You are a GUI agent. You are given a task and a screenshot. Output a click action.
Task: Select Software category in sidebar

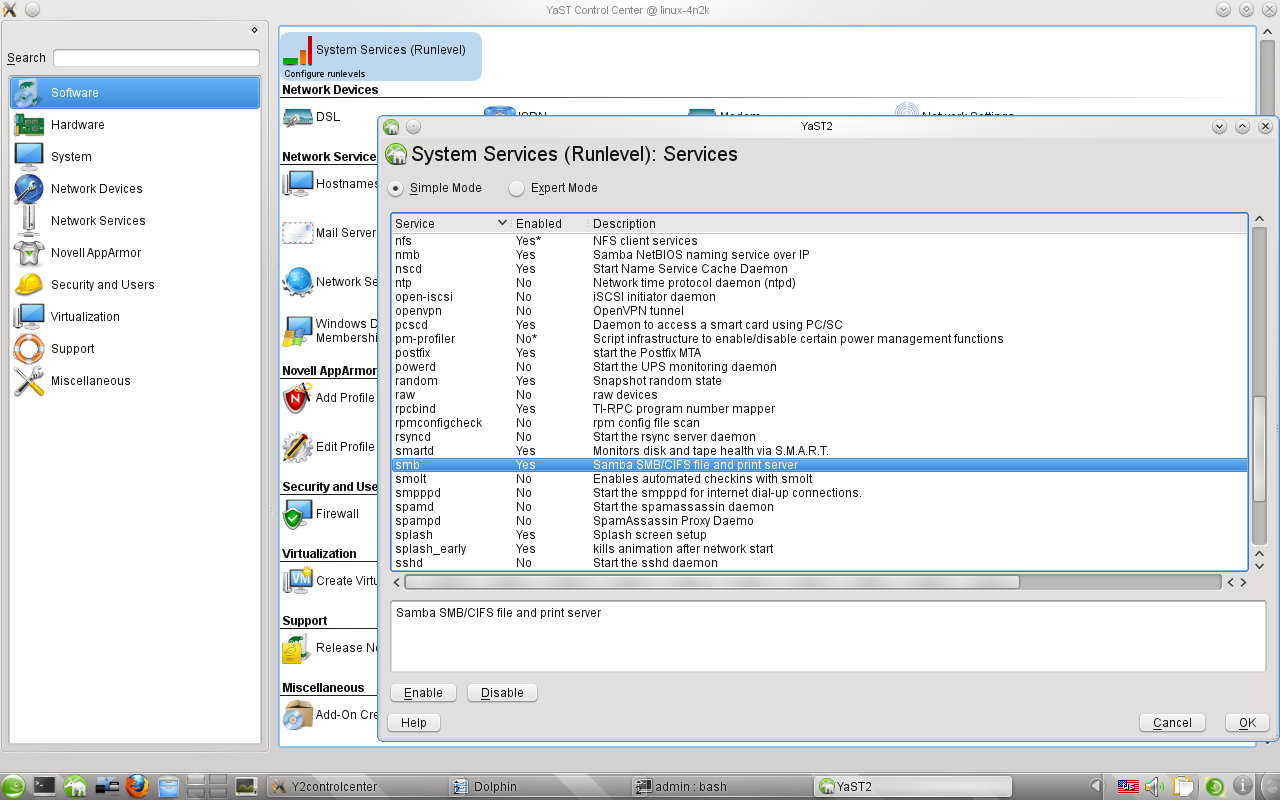click(135, 93)
